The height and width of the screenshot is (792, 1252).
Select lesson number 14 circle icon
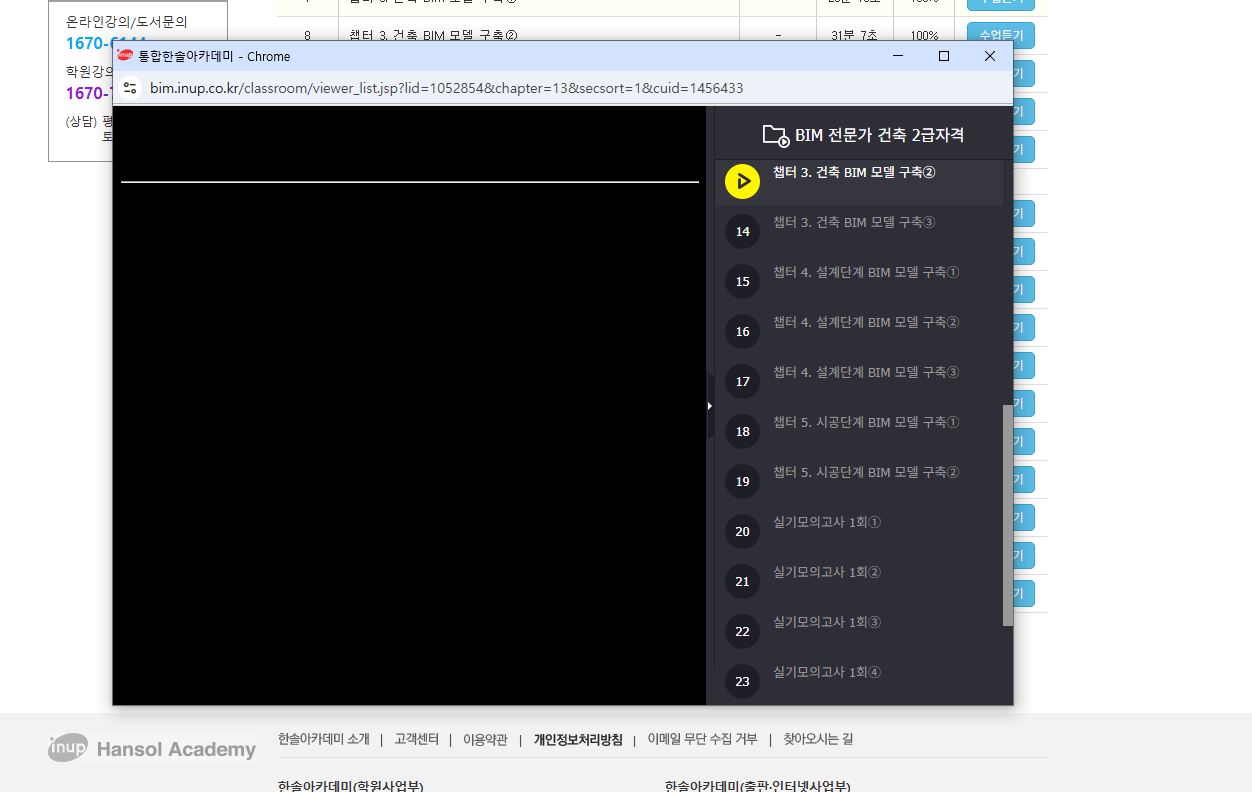click(742, 231)
